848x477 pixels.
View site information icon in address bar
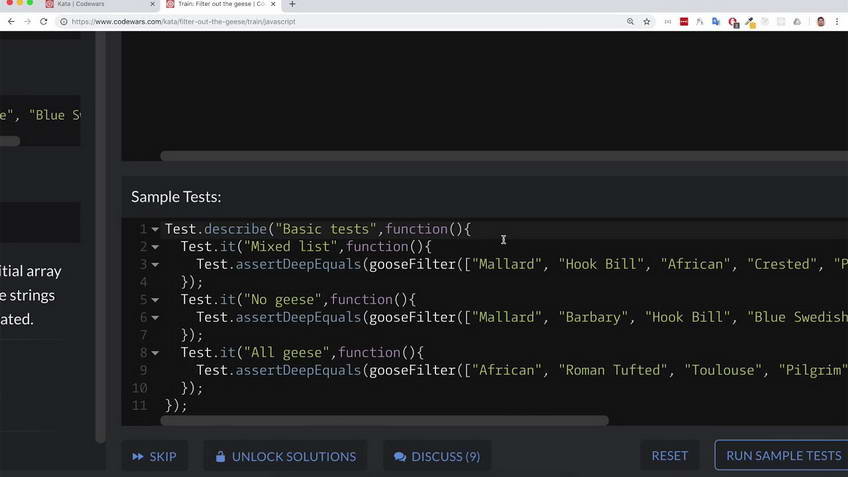click(63, 22)
